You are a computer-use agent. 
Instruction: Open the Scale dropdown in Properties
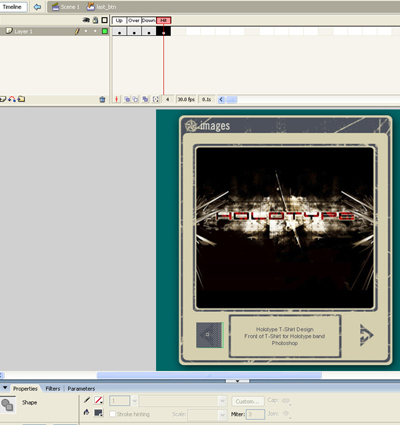(207, 415)
